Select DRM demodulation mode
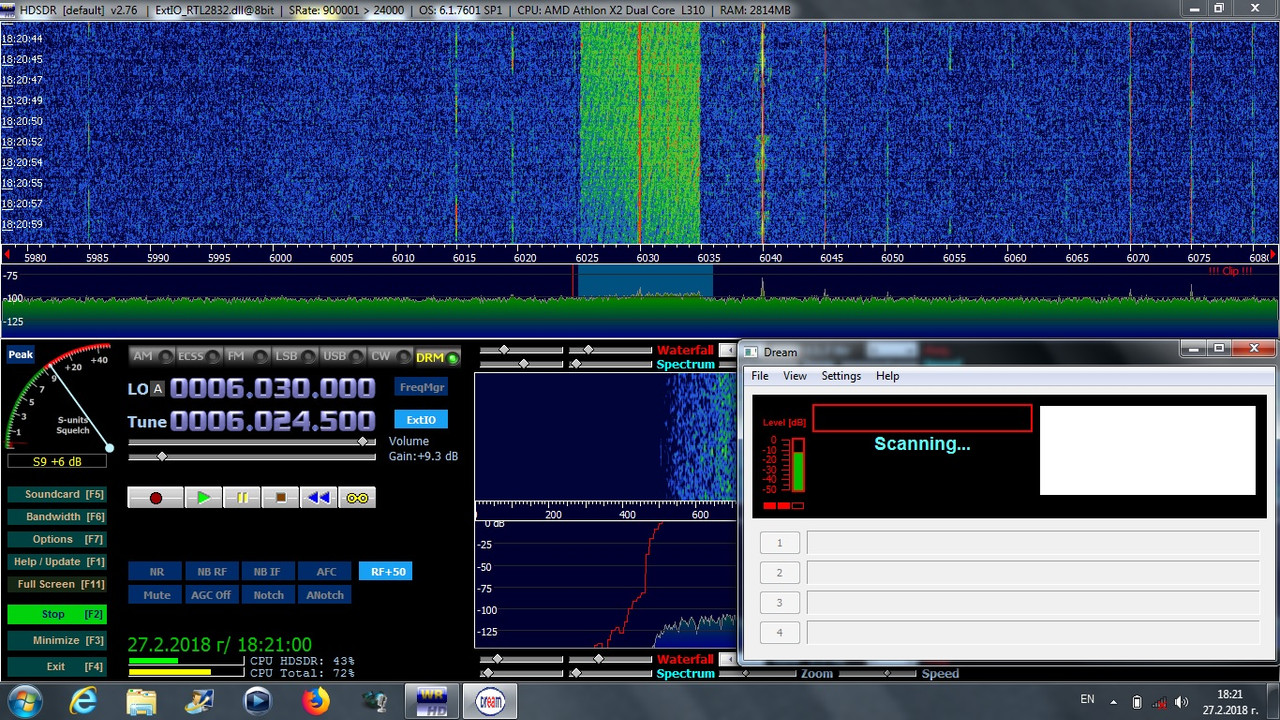 437,356
